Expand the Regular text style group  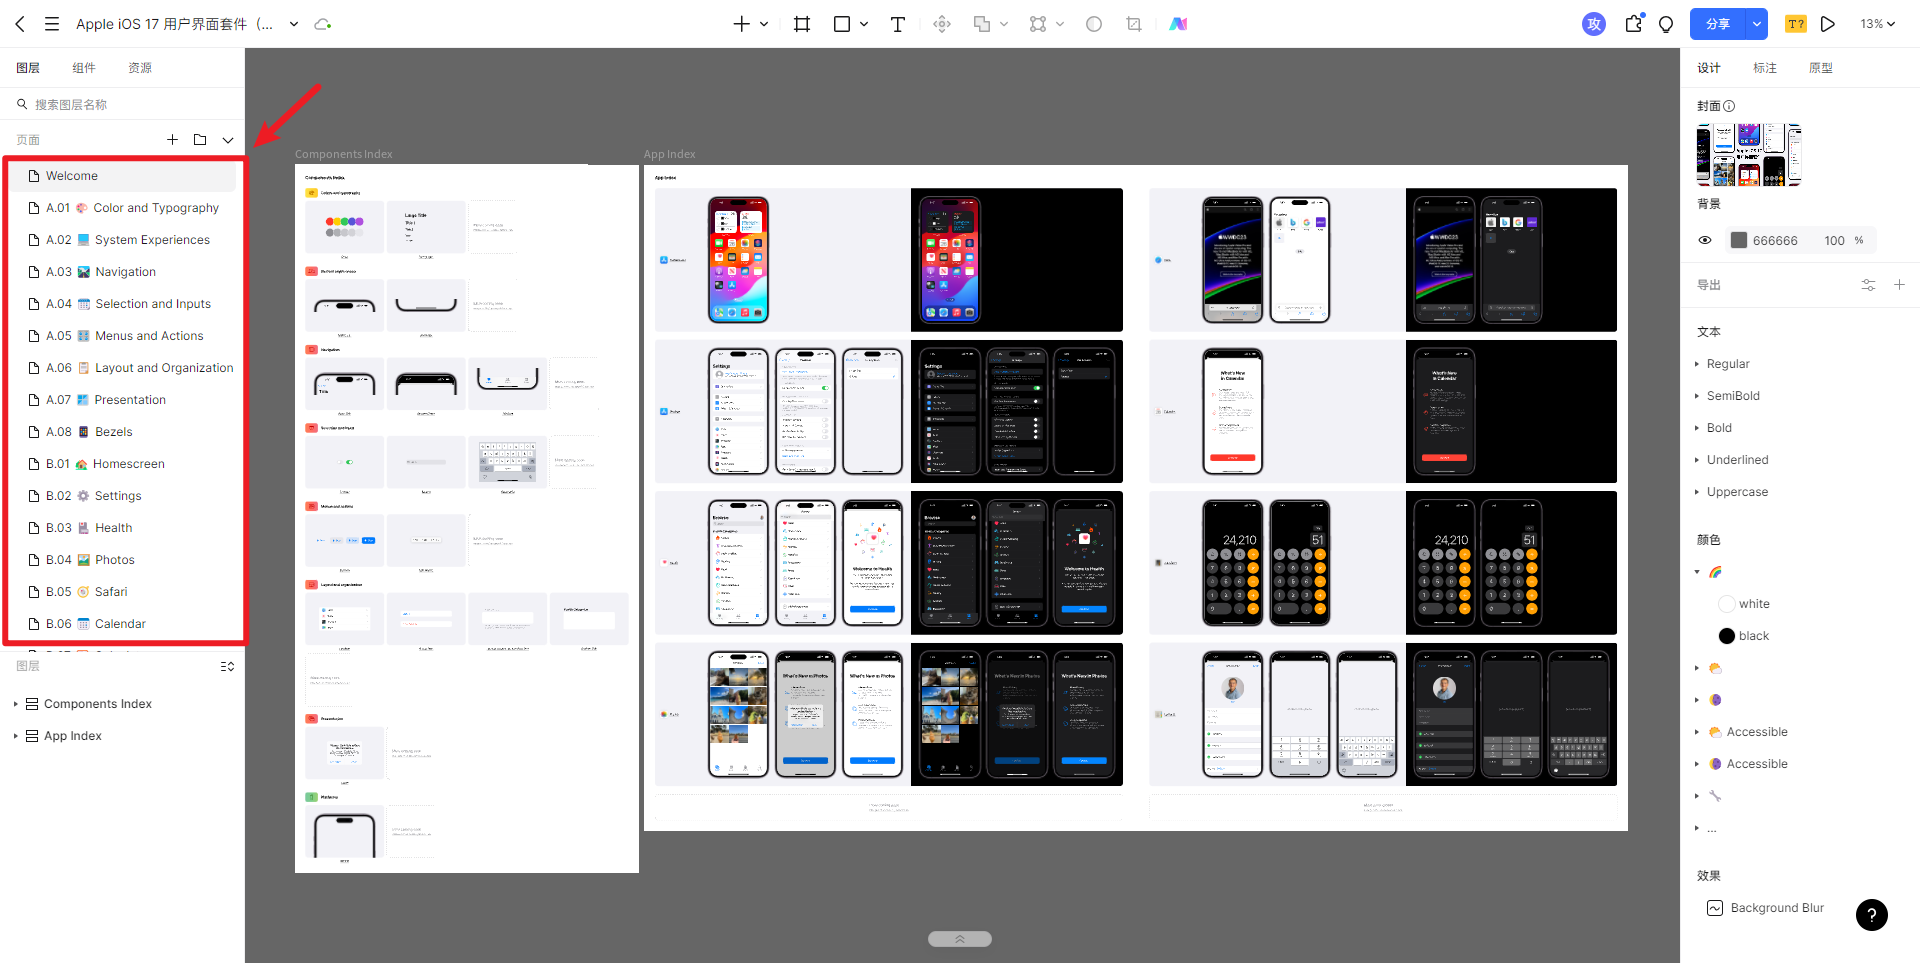click(1697, 364)
